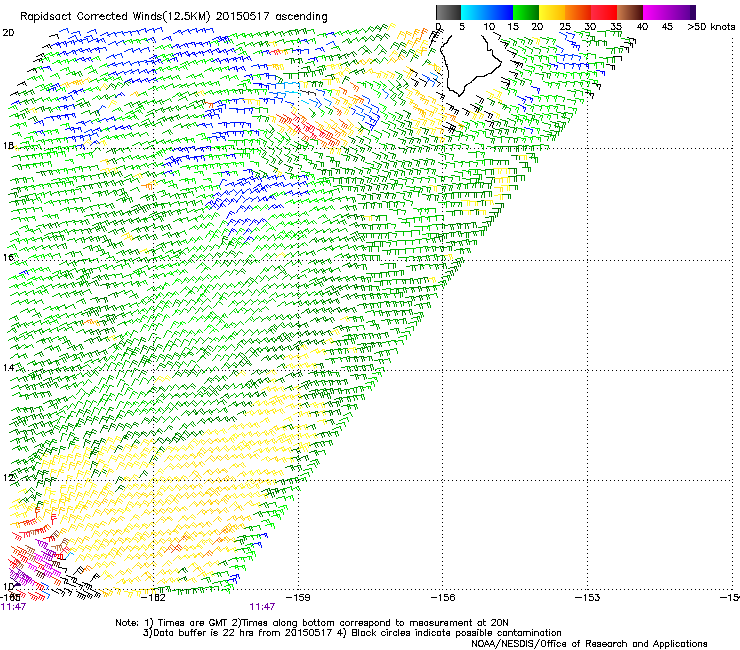Image resolution: width=740 pixels, height=650 pixels.
Task: Click 'Black circles indicate possible contamination' note
Action: (456, 633)
